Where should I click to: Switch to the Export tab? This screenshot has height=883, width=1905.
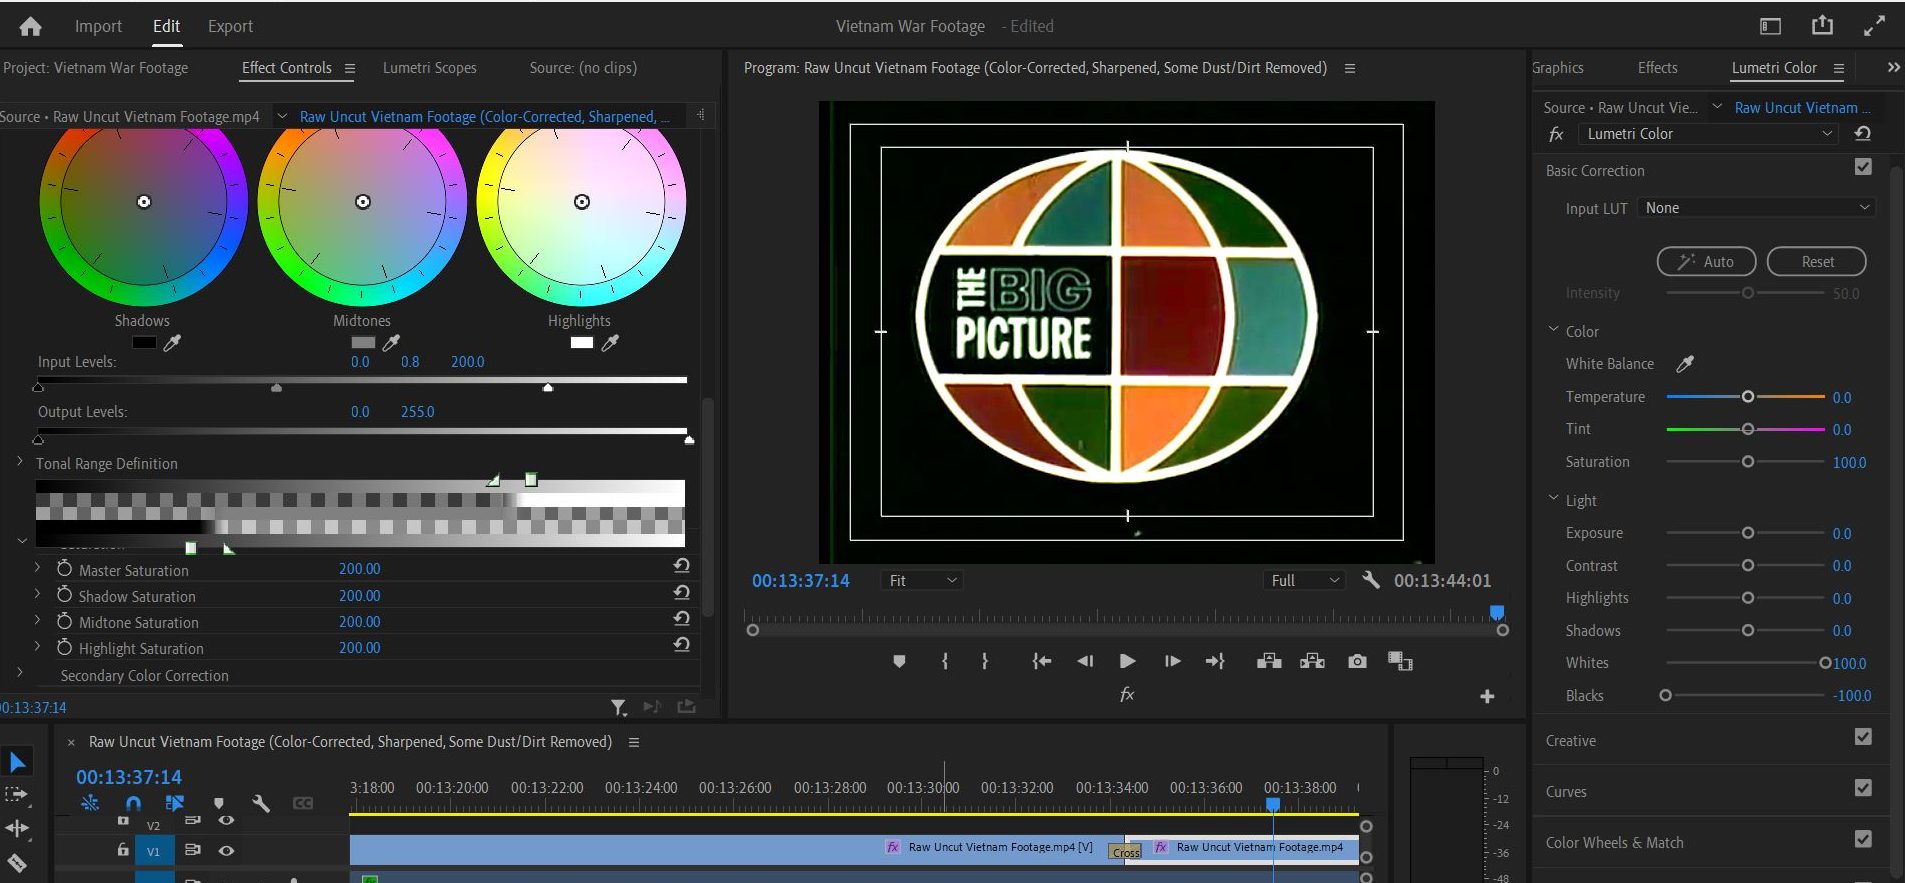[230, 26]
